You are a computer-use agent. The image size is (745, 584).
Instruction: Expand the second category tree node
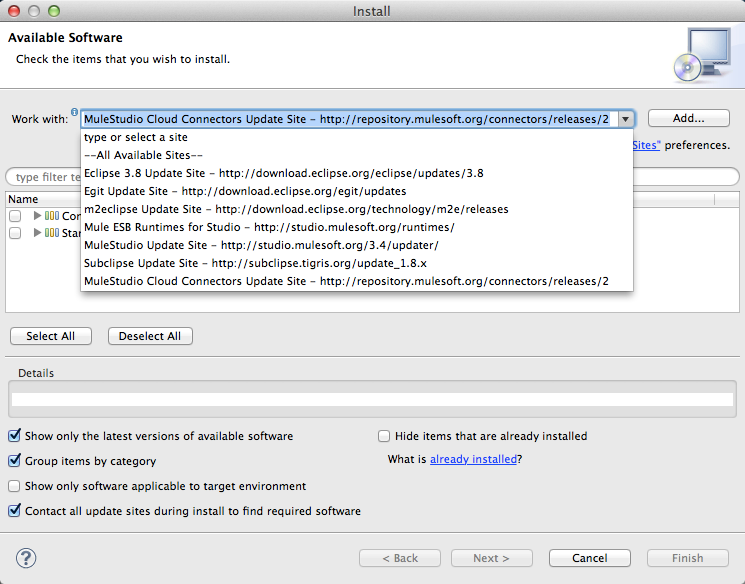[x=38, y=233]
